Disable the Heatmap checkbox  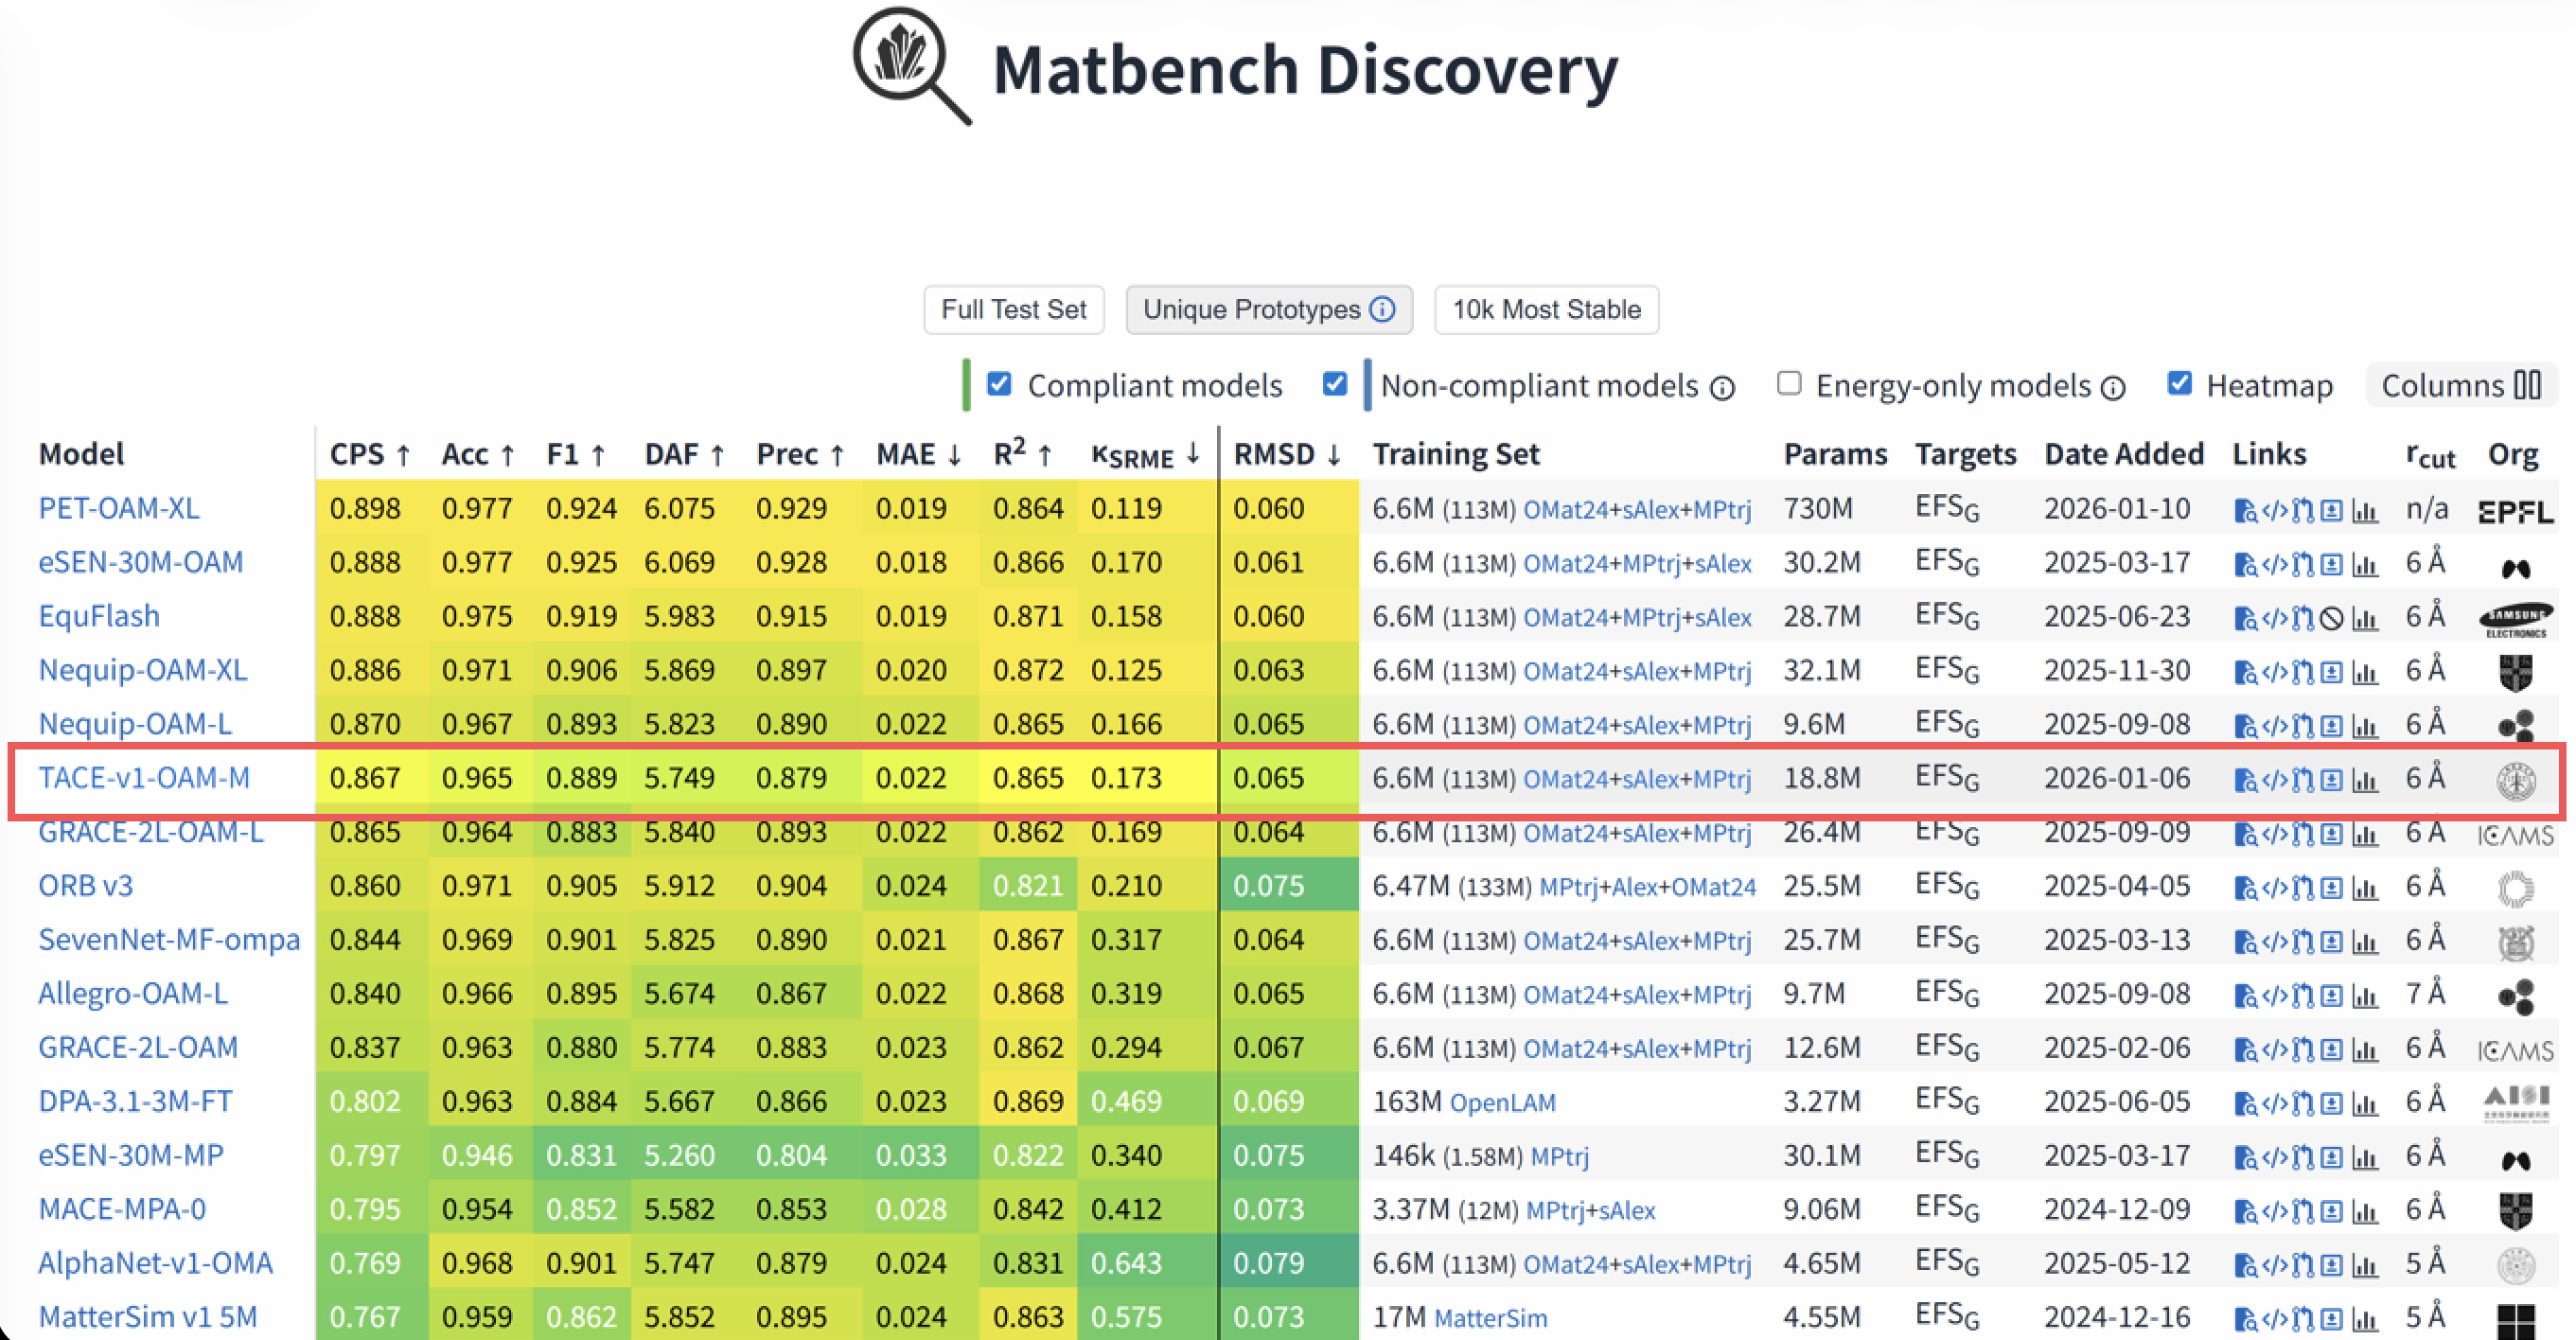pyautogui.click(x=2179, y=384)
